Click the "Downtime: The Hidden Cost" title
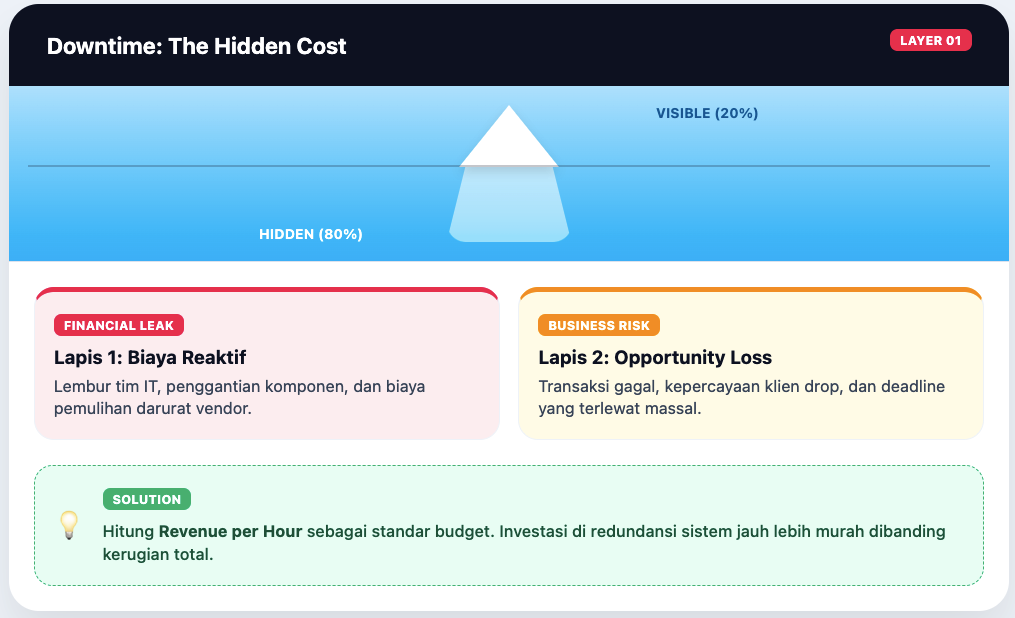 coord(197,46)
